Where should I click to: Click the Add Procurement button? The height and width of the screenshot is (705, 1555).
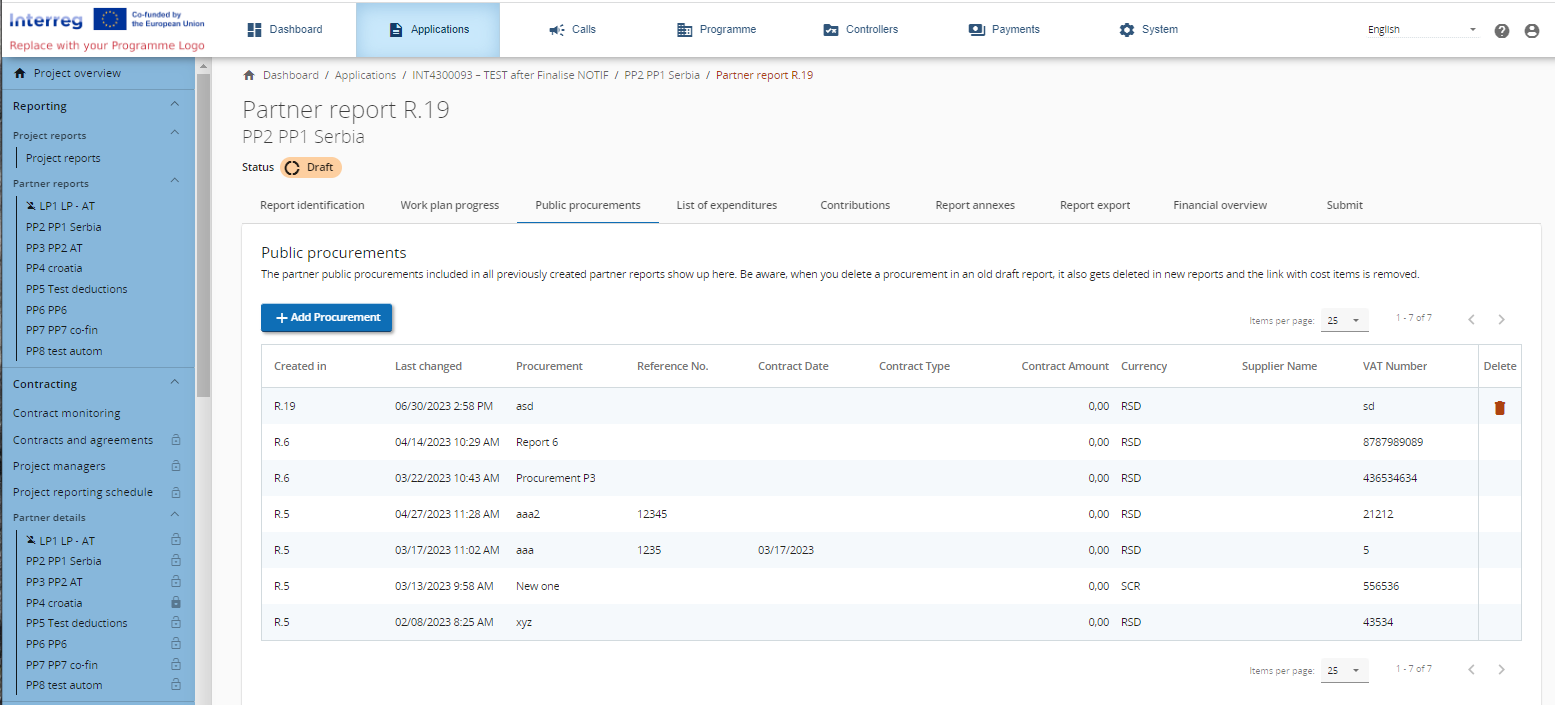(326, 318)
